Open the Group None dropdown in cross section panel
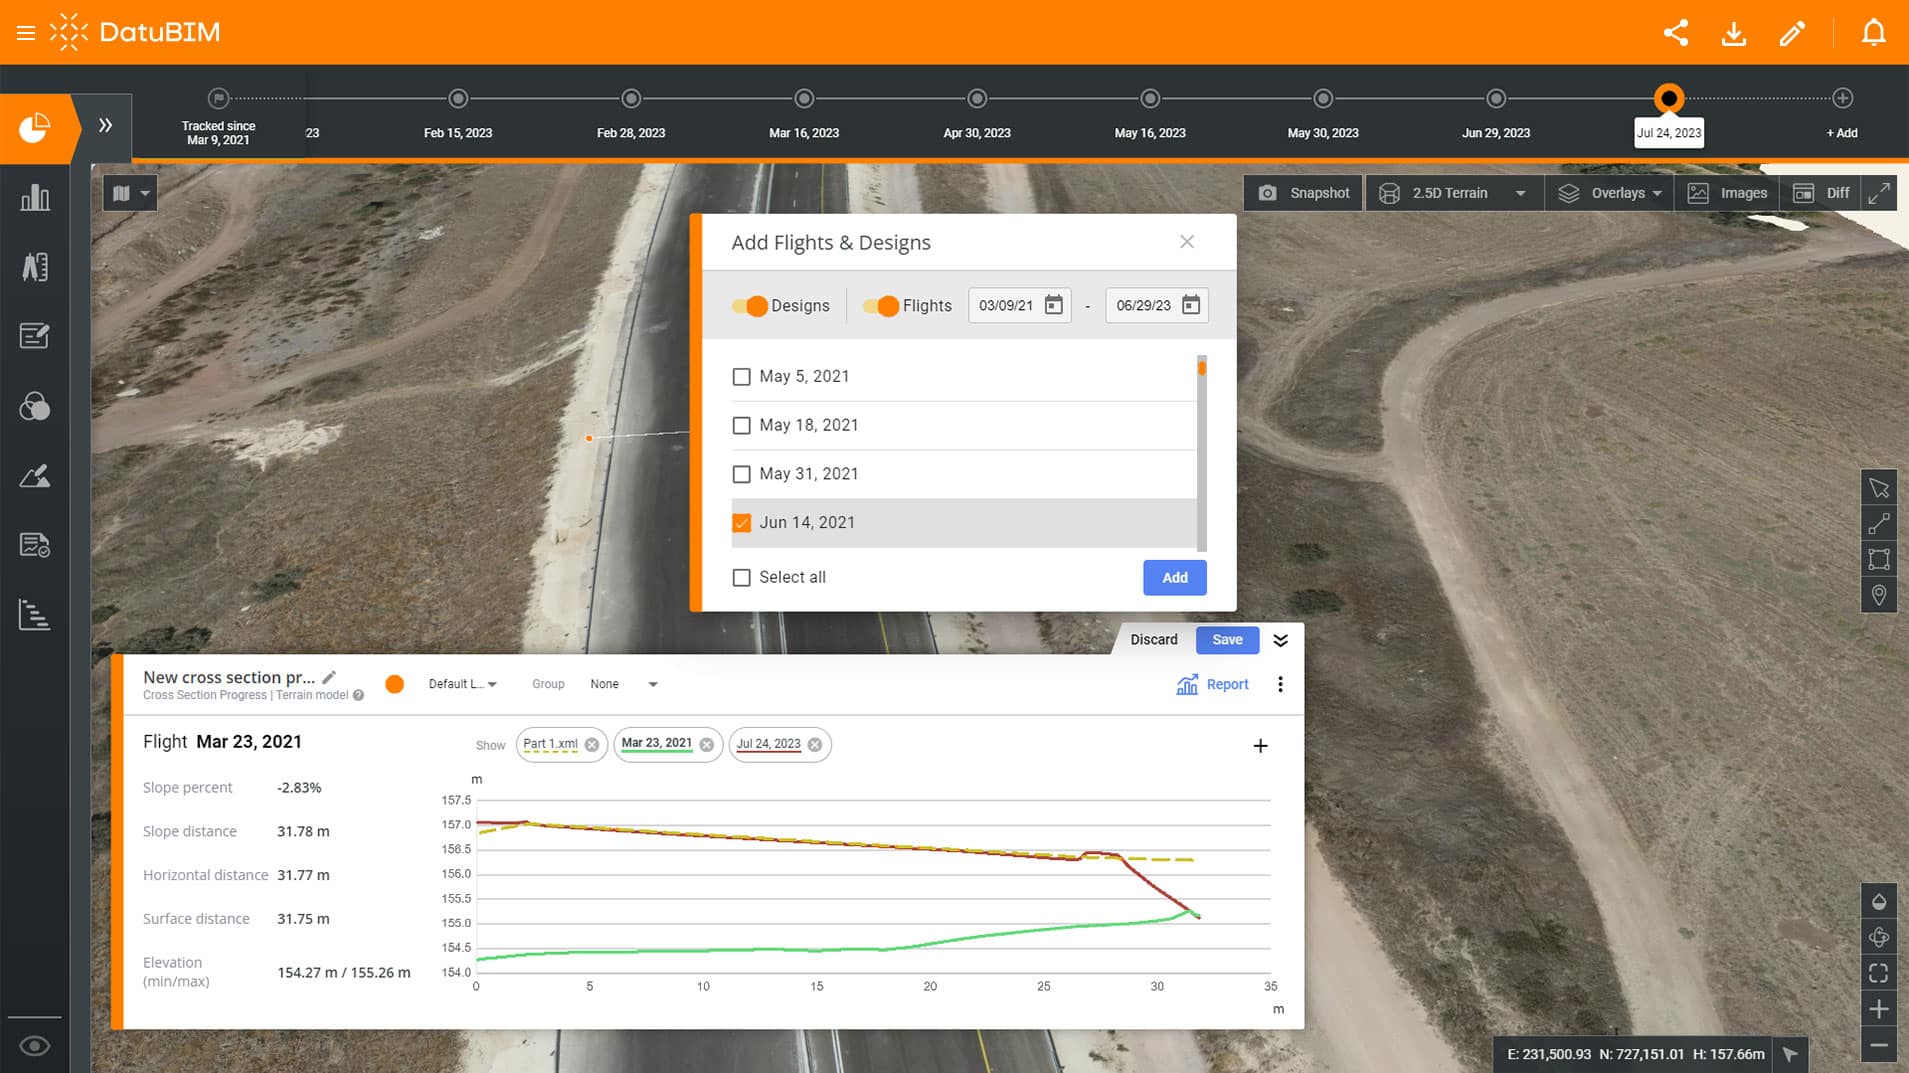This screenshot has height=1073, width=1909. coord(624,684)
